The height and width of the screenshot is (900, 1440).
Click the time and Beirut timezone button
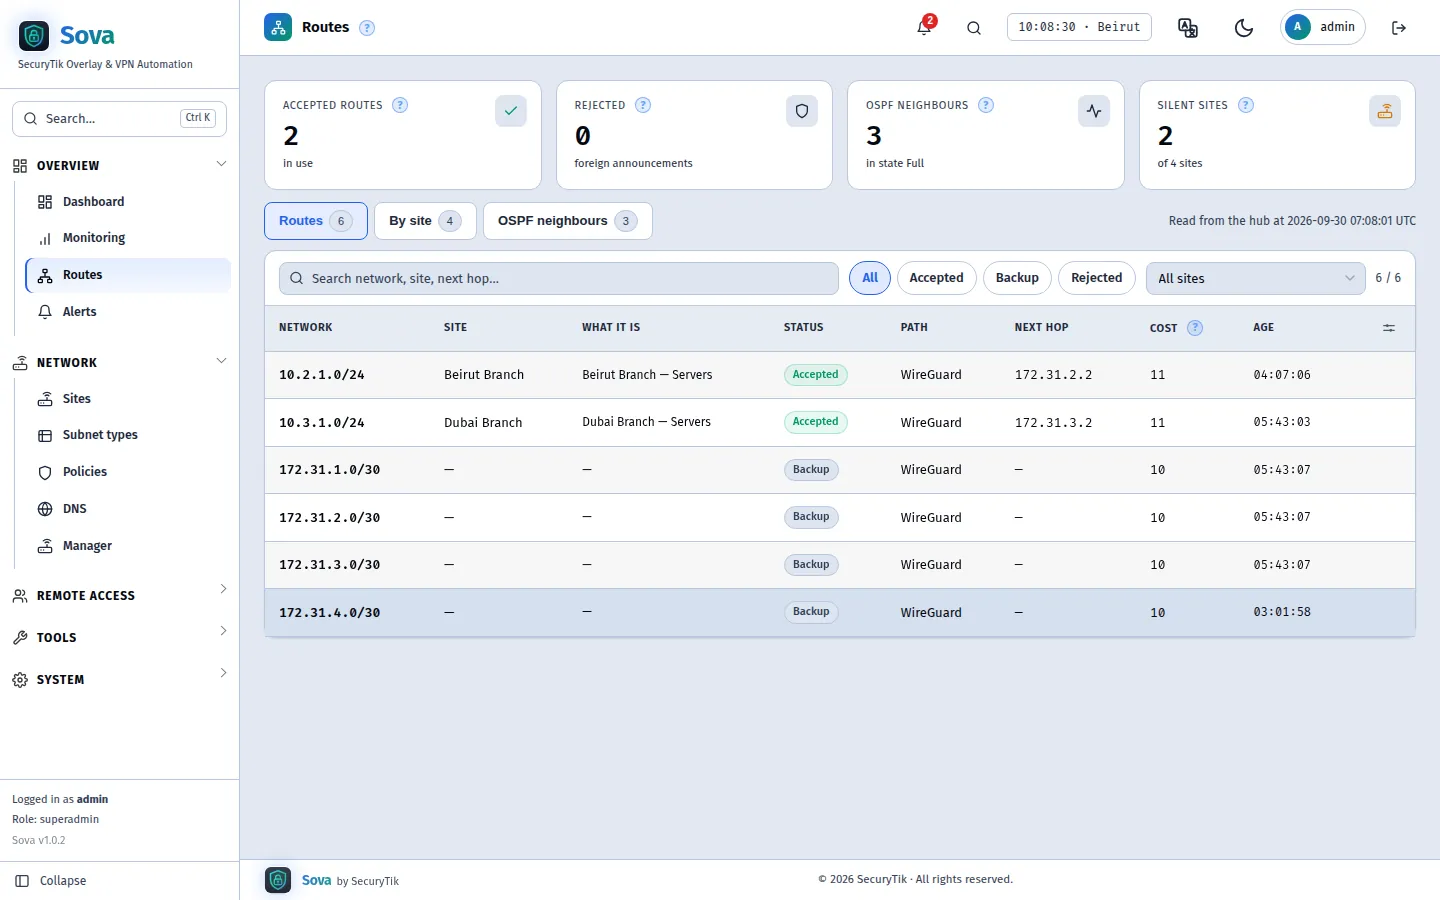tap(1079, 27)
